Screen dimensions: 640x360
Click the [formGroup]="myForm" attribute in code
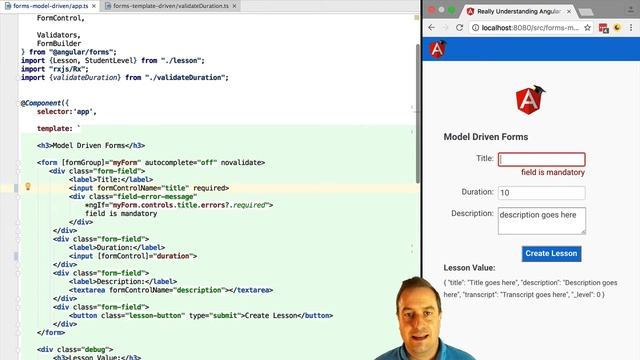101,162
